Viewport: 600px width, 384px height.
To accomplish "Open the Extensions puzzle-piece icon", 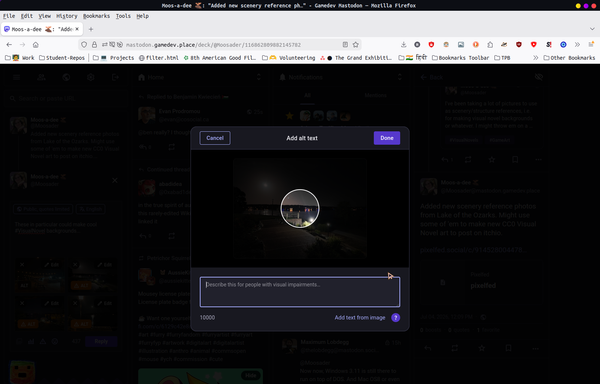I will point(490,45).
